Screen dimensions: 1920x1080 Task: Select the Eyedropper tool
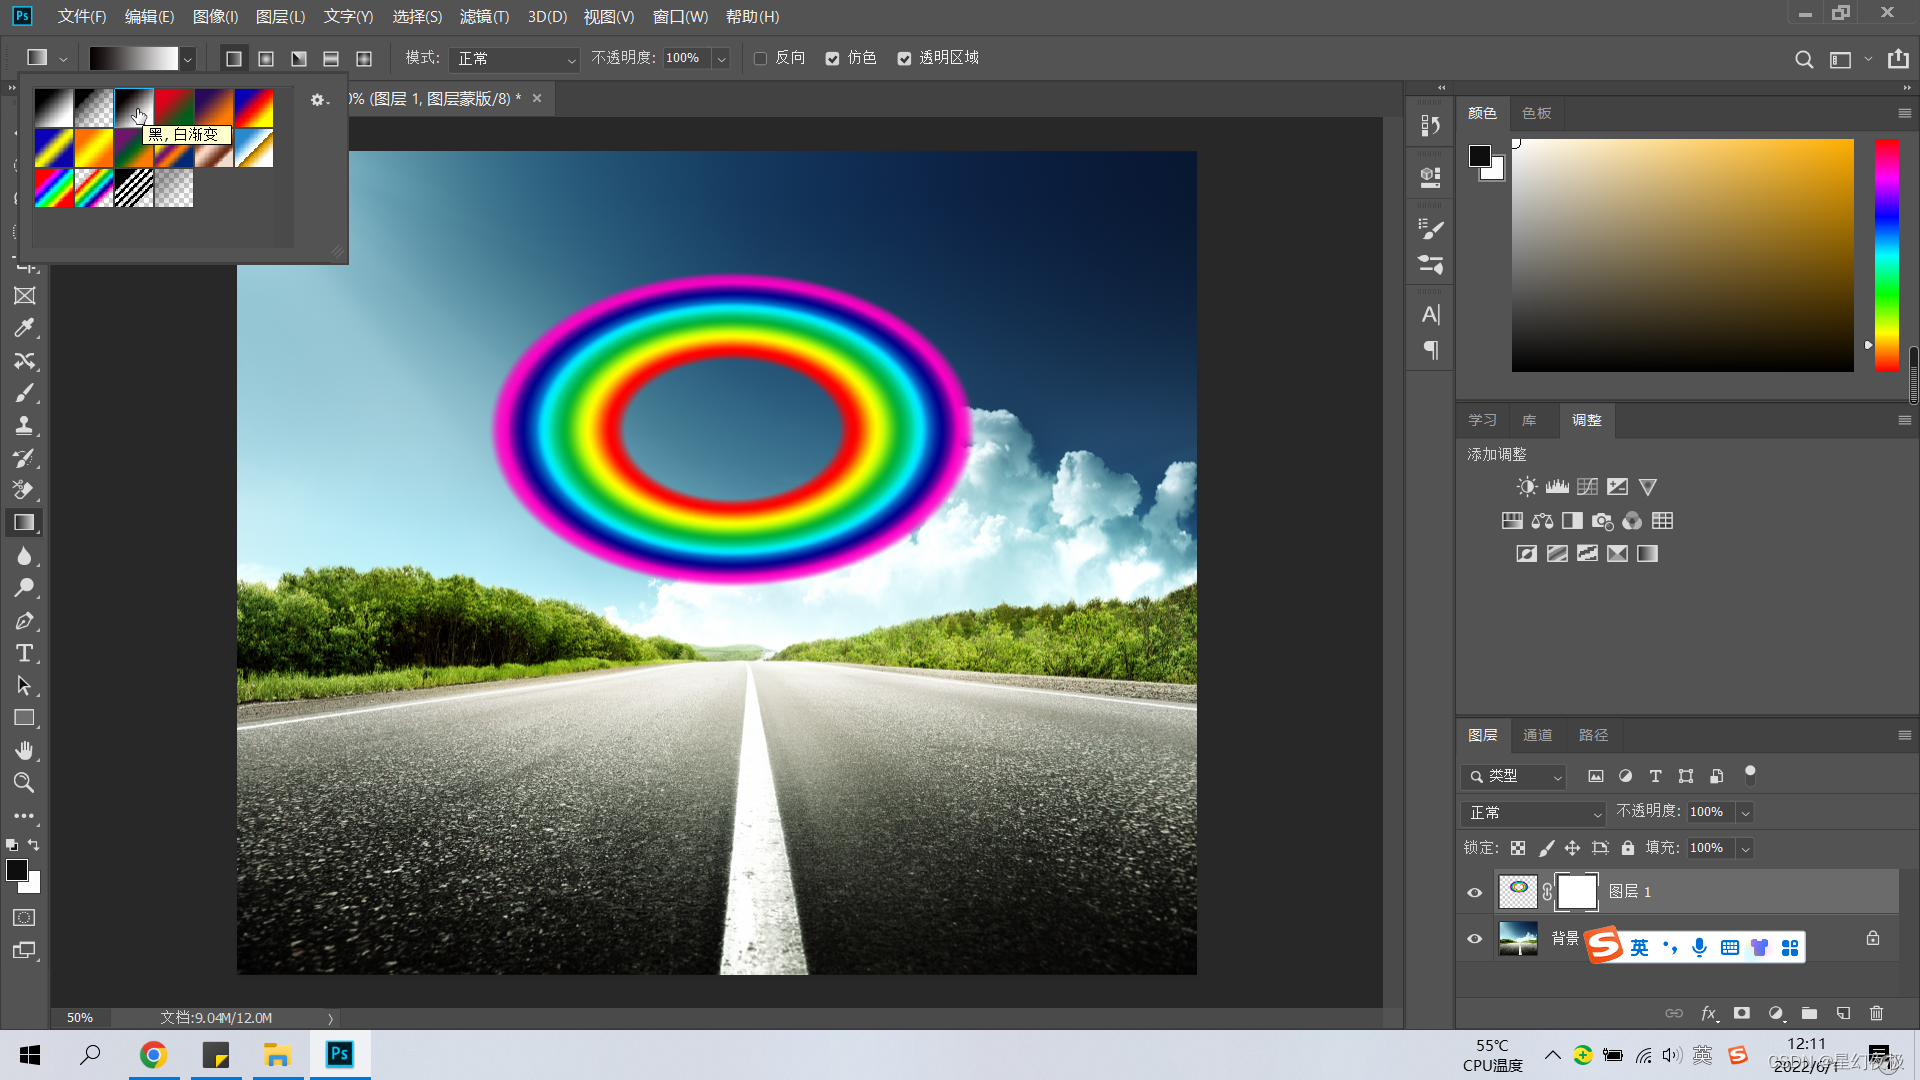(x=24, y=328)
